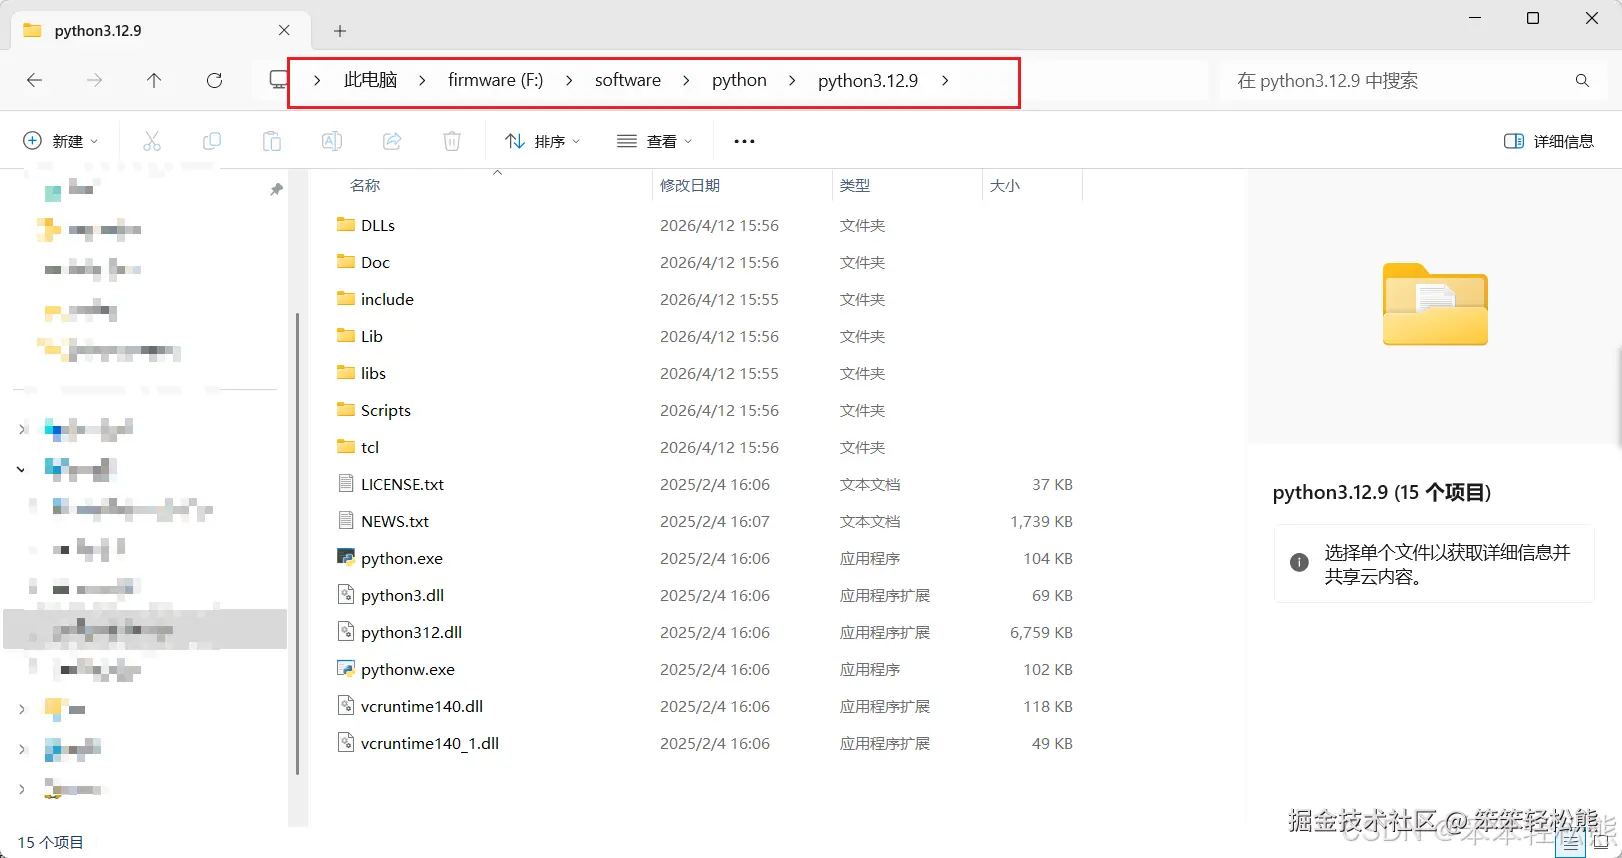Select the python312.dll file icon
This screenshot has width=1622, height=858.
coord(346,631)
